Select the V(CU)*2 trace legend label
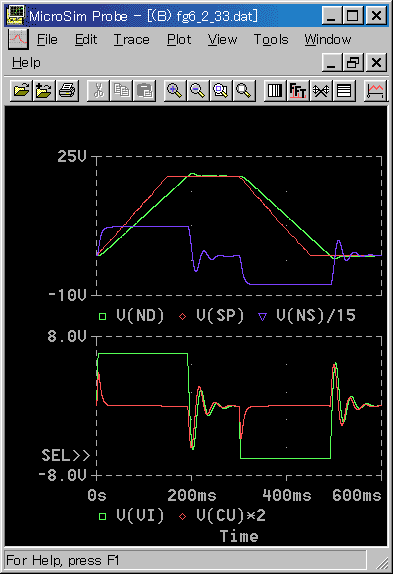Image resolution: width=393 pixels, height=574 pixels. coord(231,516)
